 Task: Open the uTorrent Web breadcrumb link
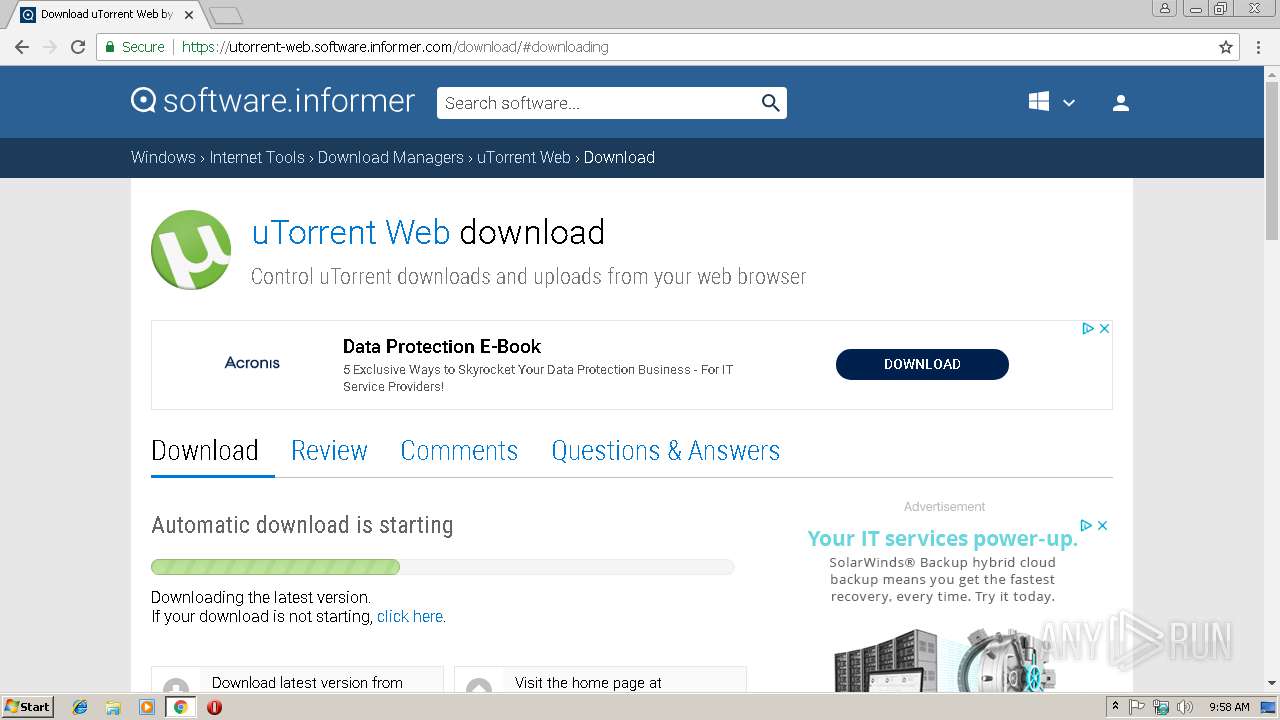pos(524,158)
